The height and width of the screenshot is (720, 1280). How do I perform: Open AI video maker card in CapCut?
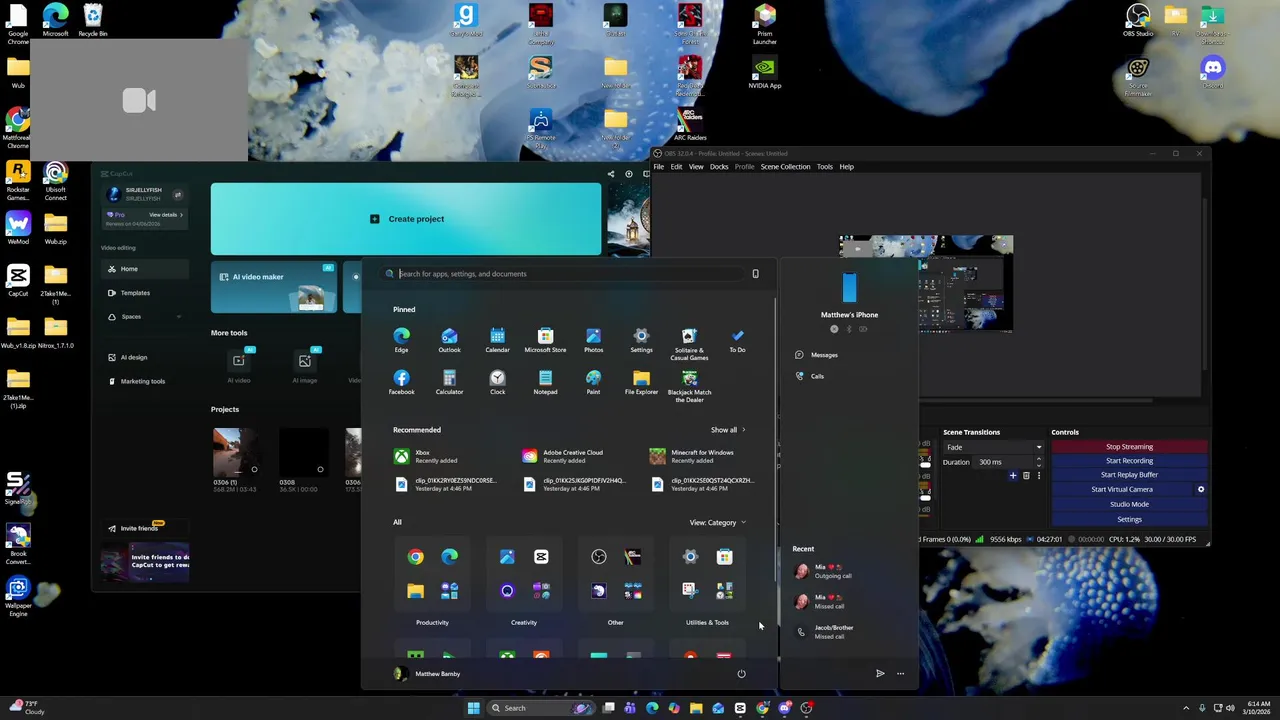(274, 288)
